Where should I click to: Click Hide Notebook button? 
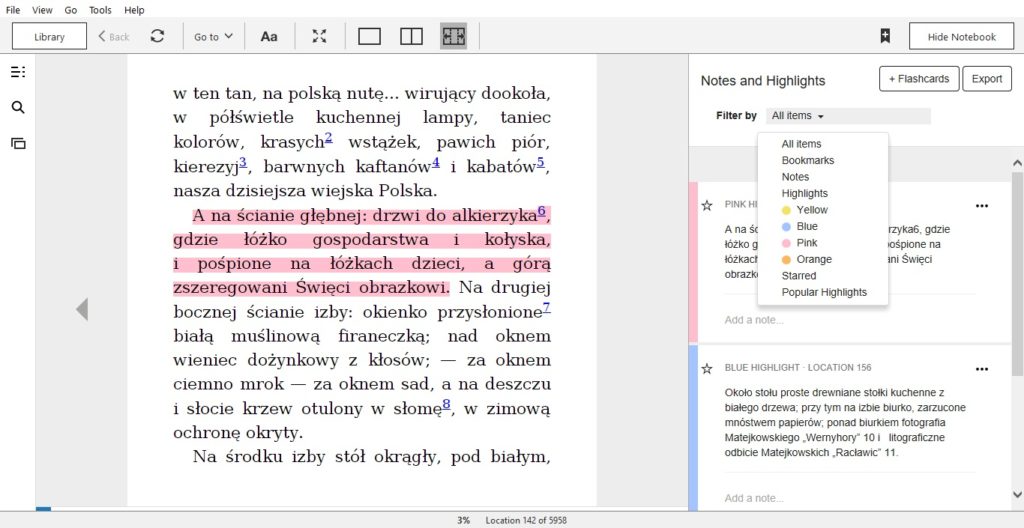point(961,37)
